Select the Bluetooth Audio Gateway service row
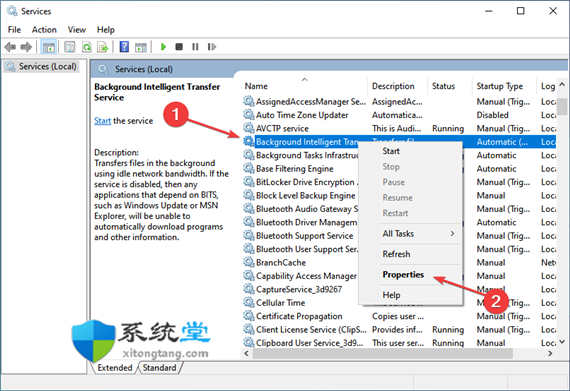570x391 pixels. click(399, 209)
